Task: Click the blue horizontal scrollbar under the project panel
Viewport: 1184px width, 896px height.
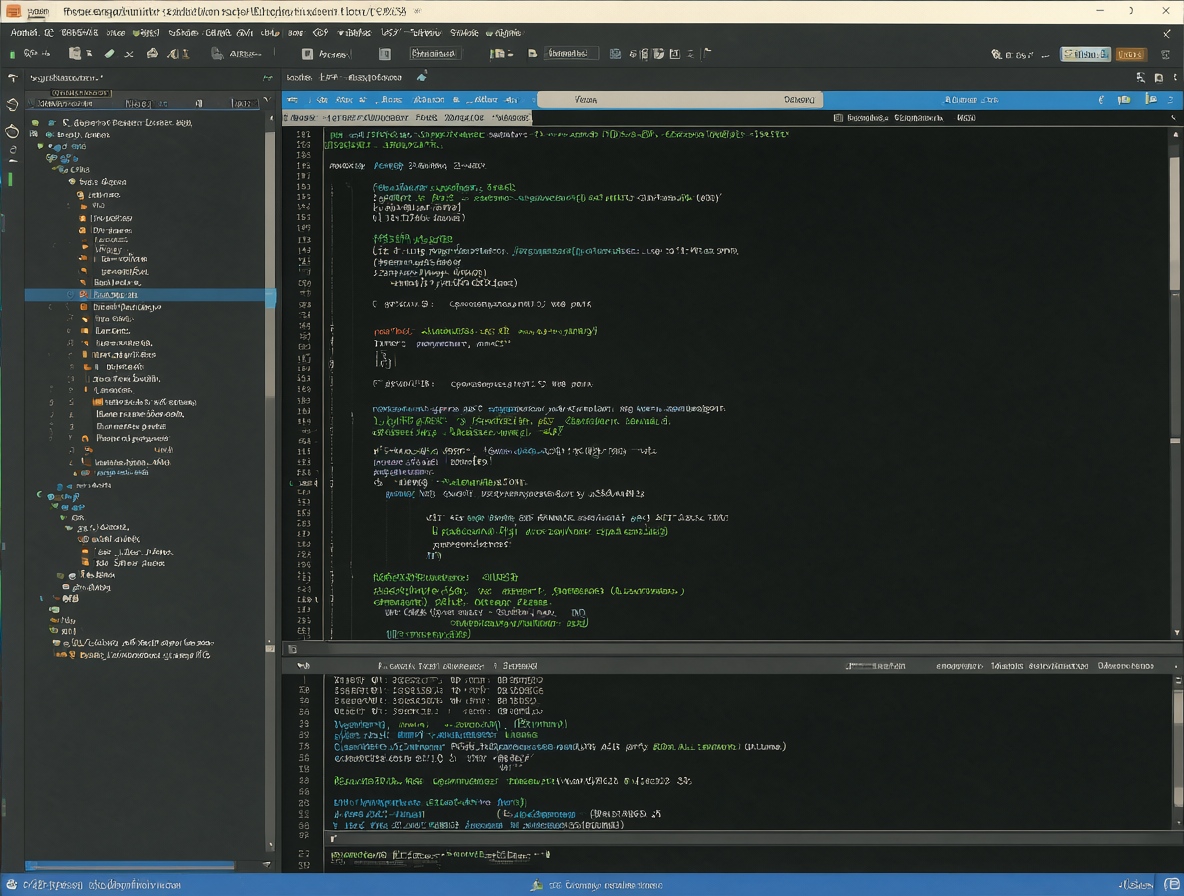Action: (x=130, y=865)
